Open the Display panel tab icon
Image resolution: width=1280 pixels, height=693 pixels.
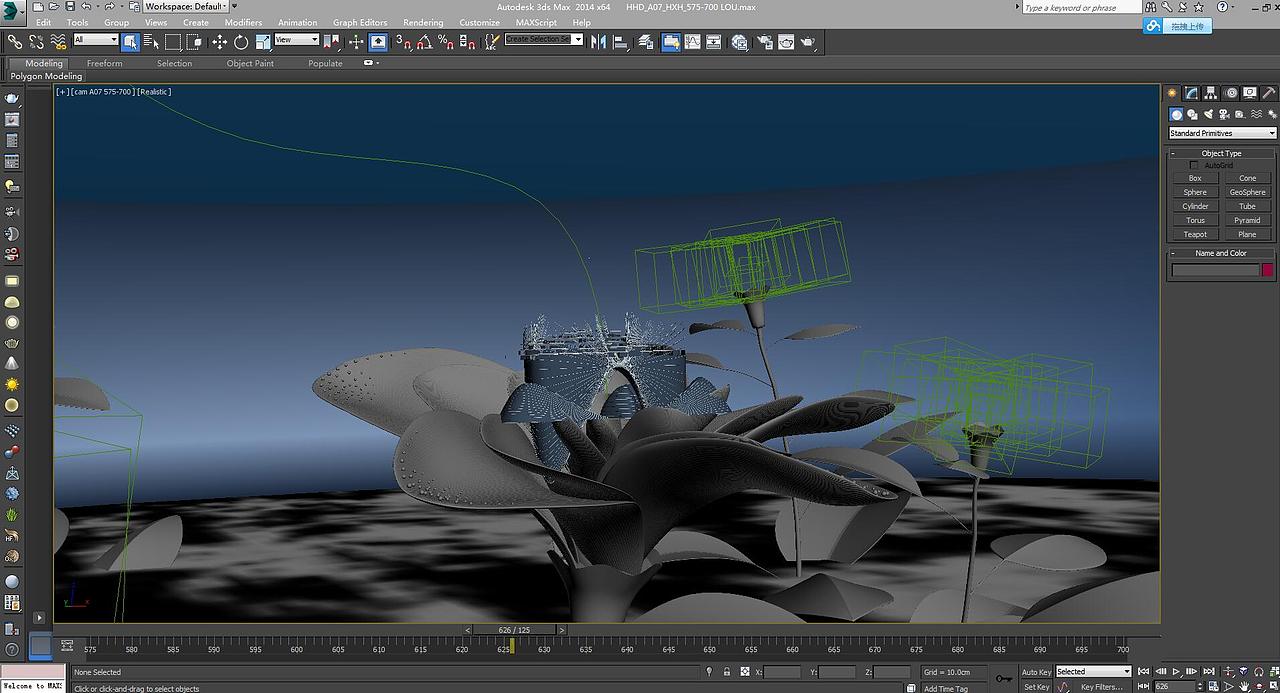click(x=1250, y=93)
